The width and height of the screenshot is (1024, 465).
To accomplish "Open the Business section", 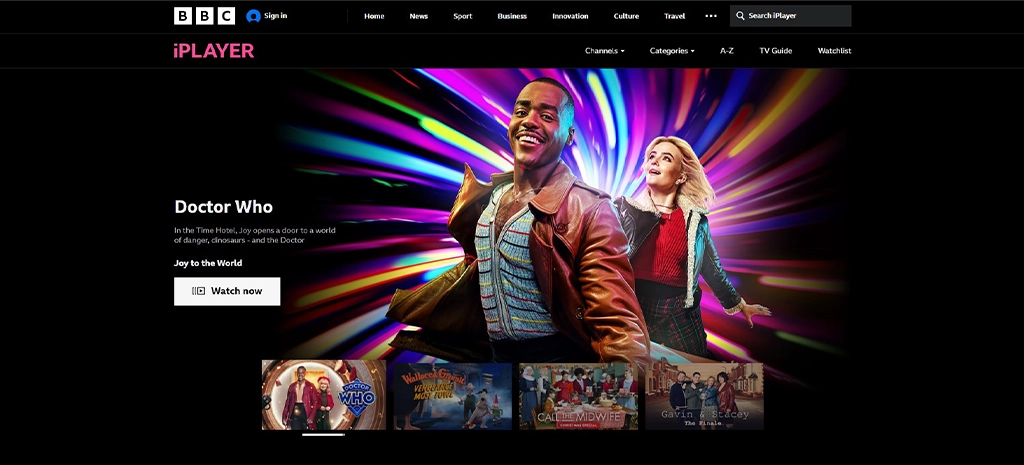I will (512, 16).
